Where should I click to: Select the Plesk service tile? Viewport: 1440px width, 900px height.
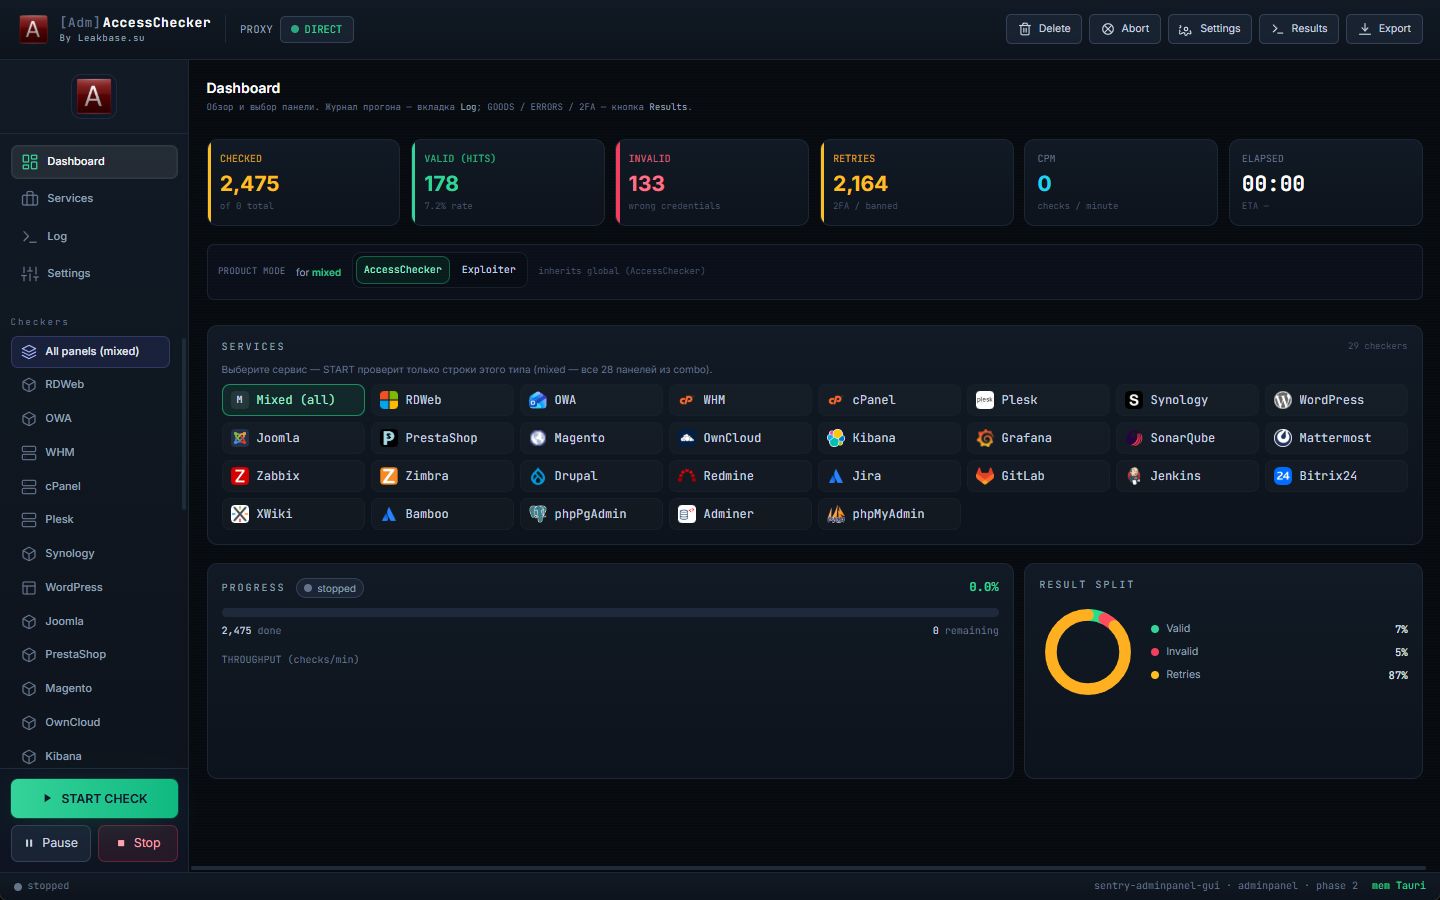(x=1038, y=400)
